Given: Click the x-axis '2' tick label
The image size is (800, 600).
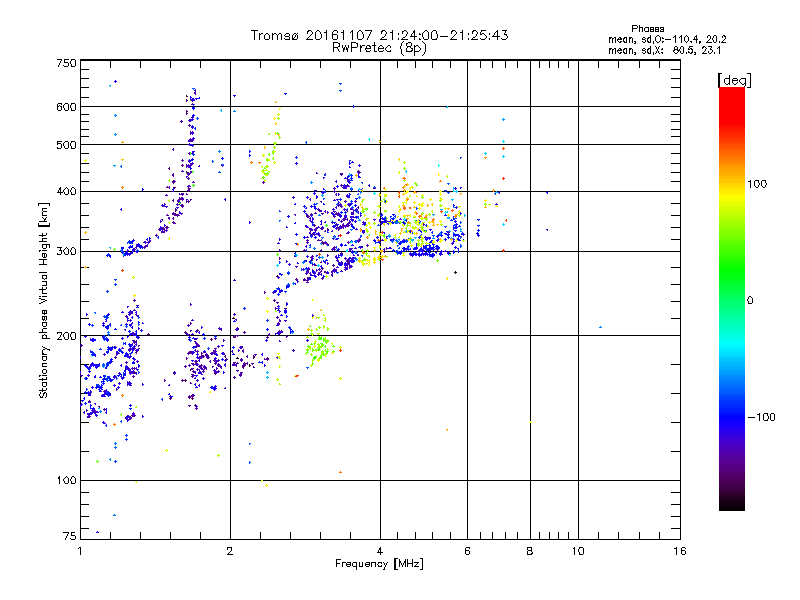Looking at the screenshot, I should pyautogui.click(x=230, y=551).
